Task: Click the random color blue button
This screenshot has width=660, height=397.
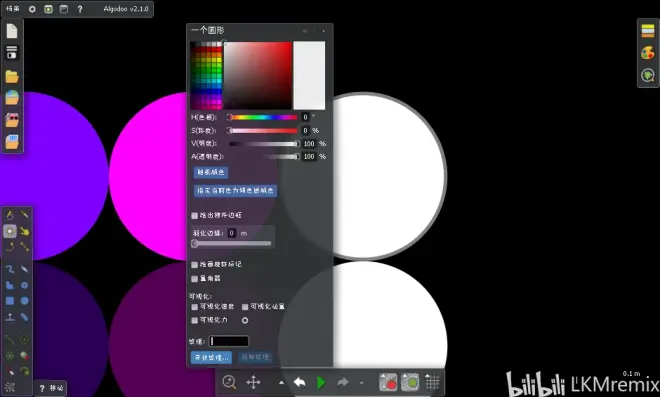Action: (x=211, y=172)
